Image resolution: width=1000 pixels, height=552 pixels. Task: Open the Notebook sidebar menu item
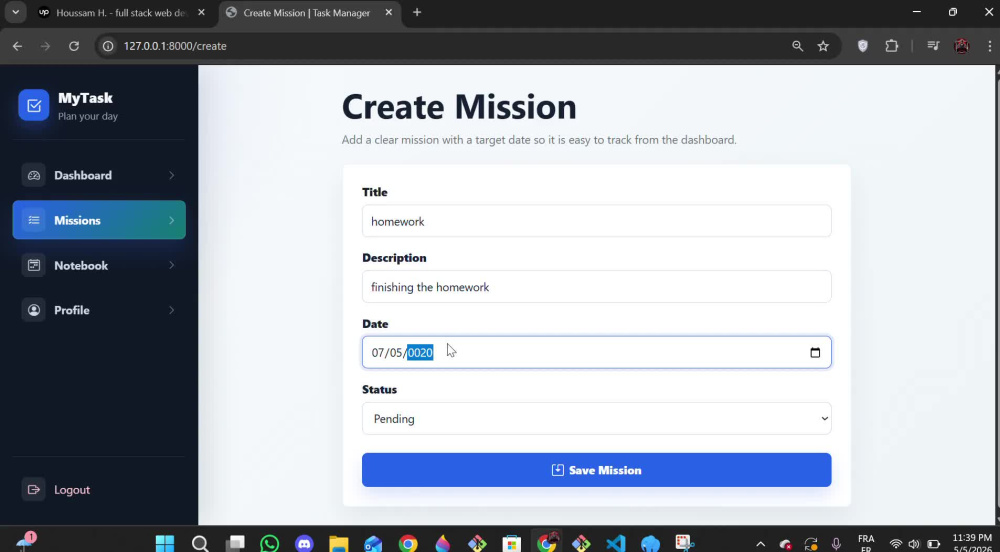[99, 265]
